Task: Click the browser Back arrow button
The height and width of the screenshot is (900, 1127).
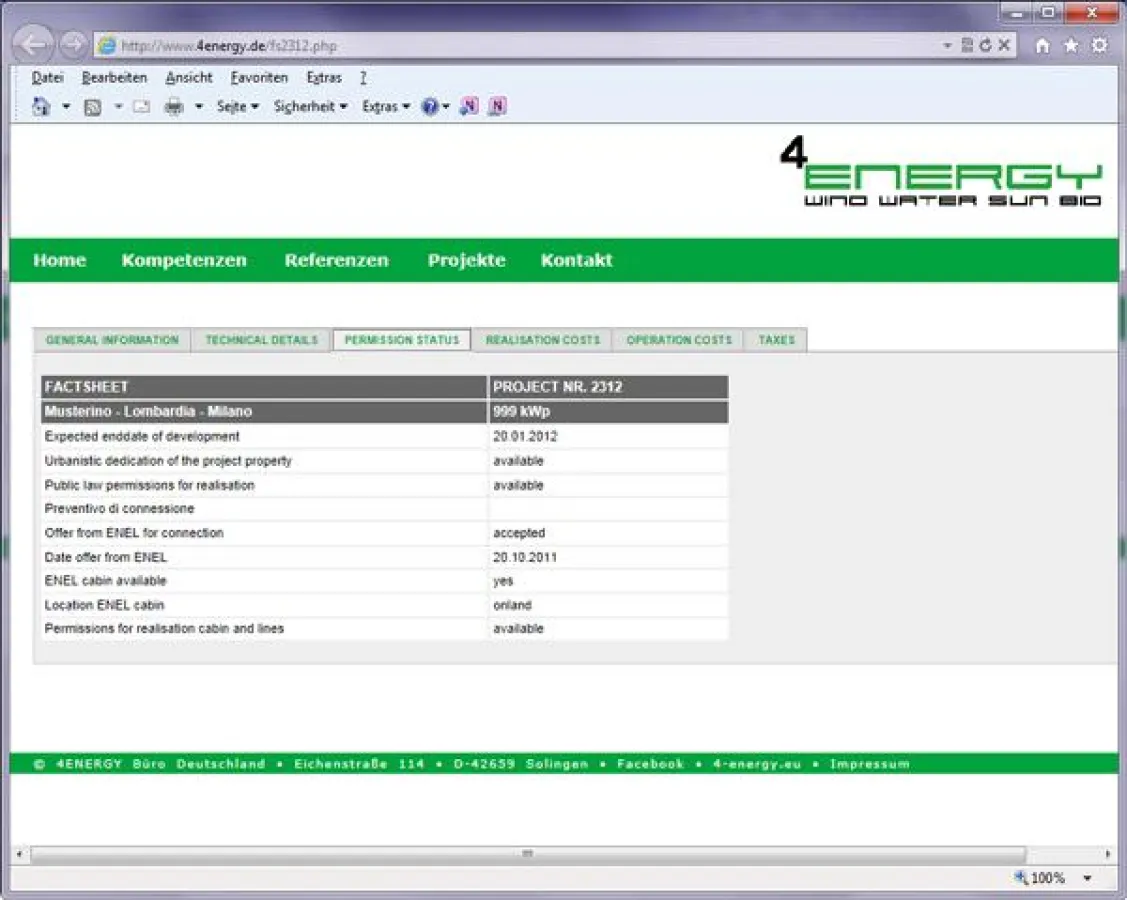Action: pos(35,45)
